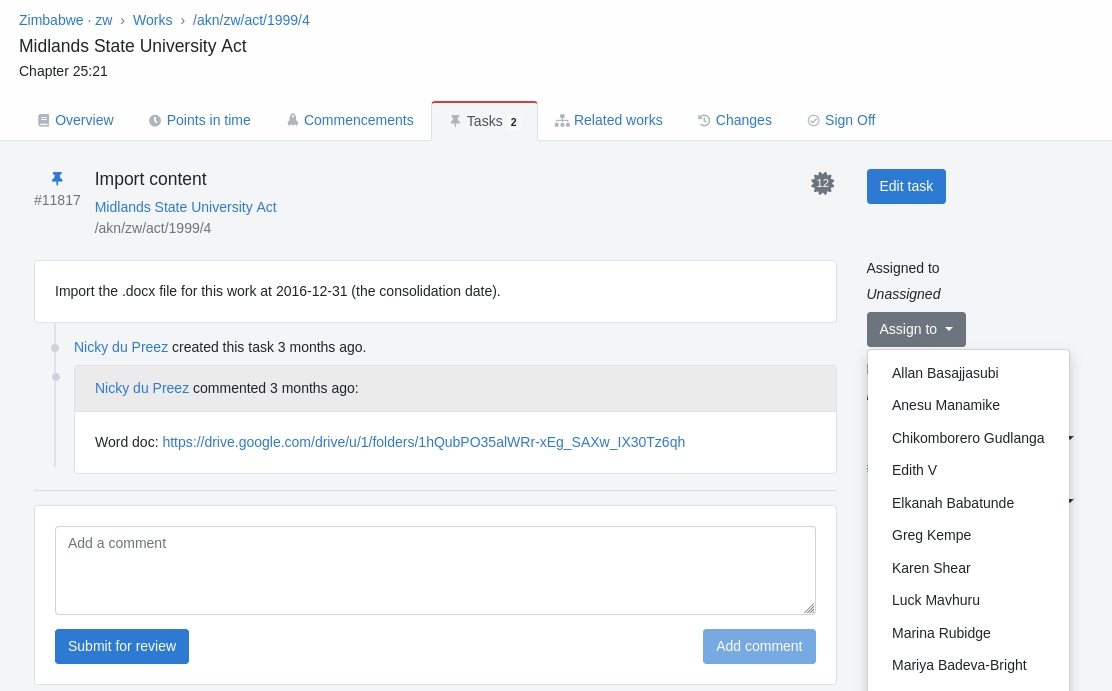Click the sitemap icon for Related works
The width and height of the screenshot is (1112, 691).
pyautogui.click(x=562, y=121)
